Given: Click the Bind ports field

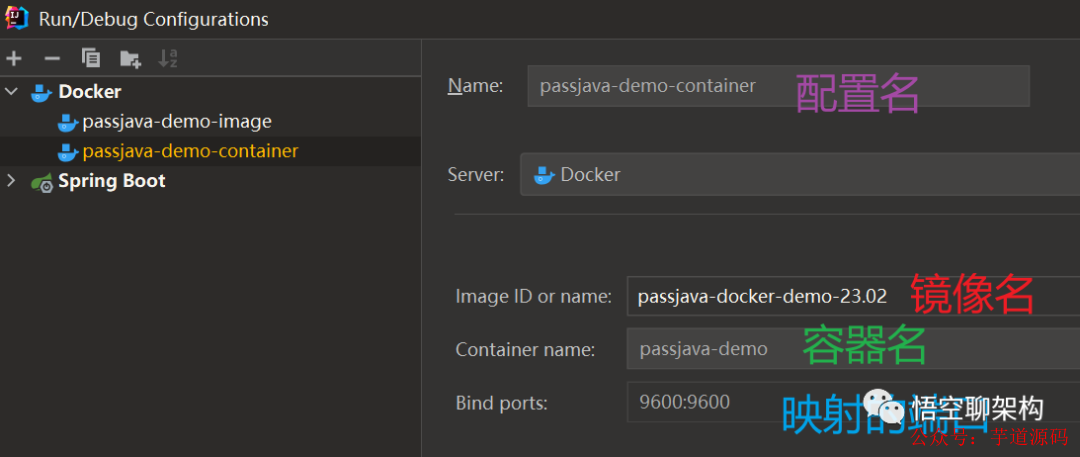Looking at the screenshot, I should pos(700,402).
